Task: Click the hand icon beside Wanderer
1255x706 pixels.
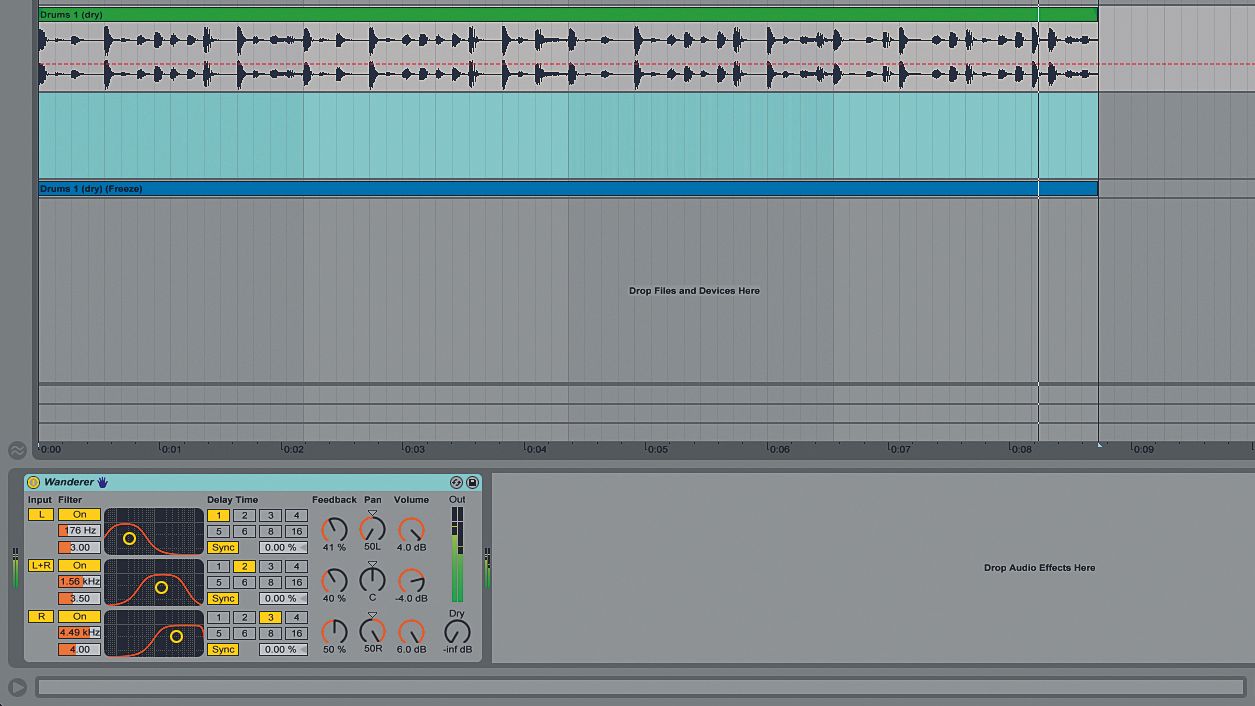Action: (x=102, y=482)
